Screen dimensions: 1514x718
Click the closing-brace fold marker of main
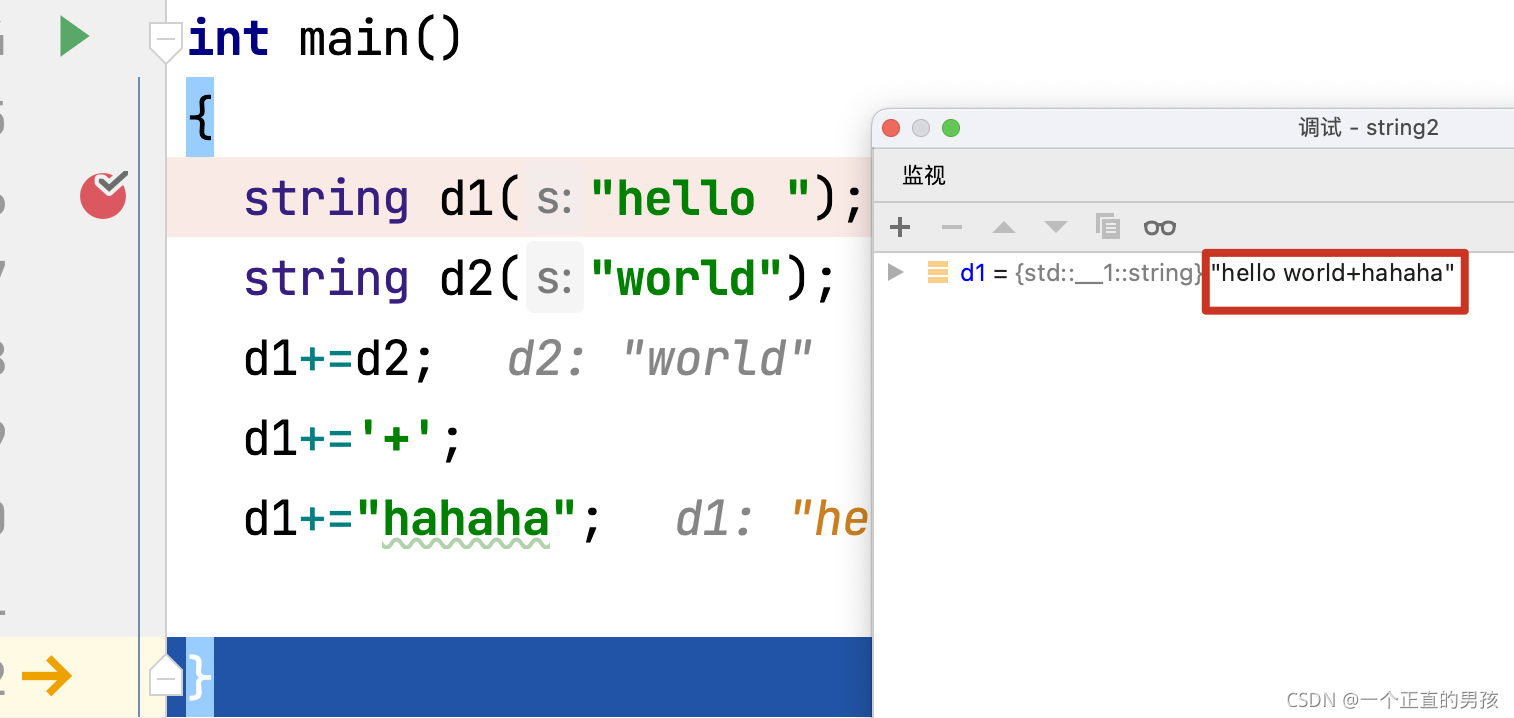(165, 677)
